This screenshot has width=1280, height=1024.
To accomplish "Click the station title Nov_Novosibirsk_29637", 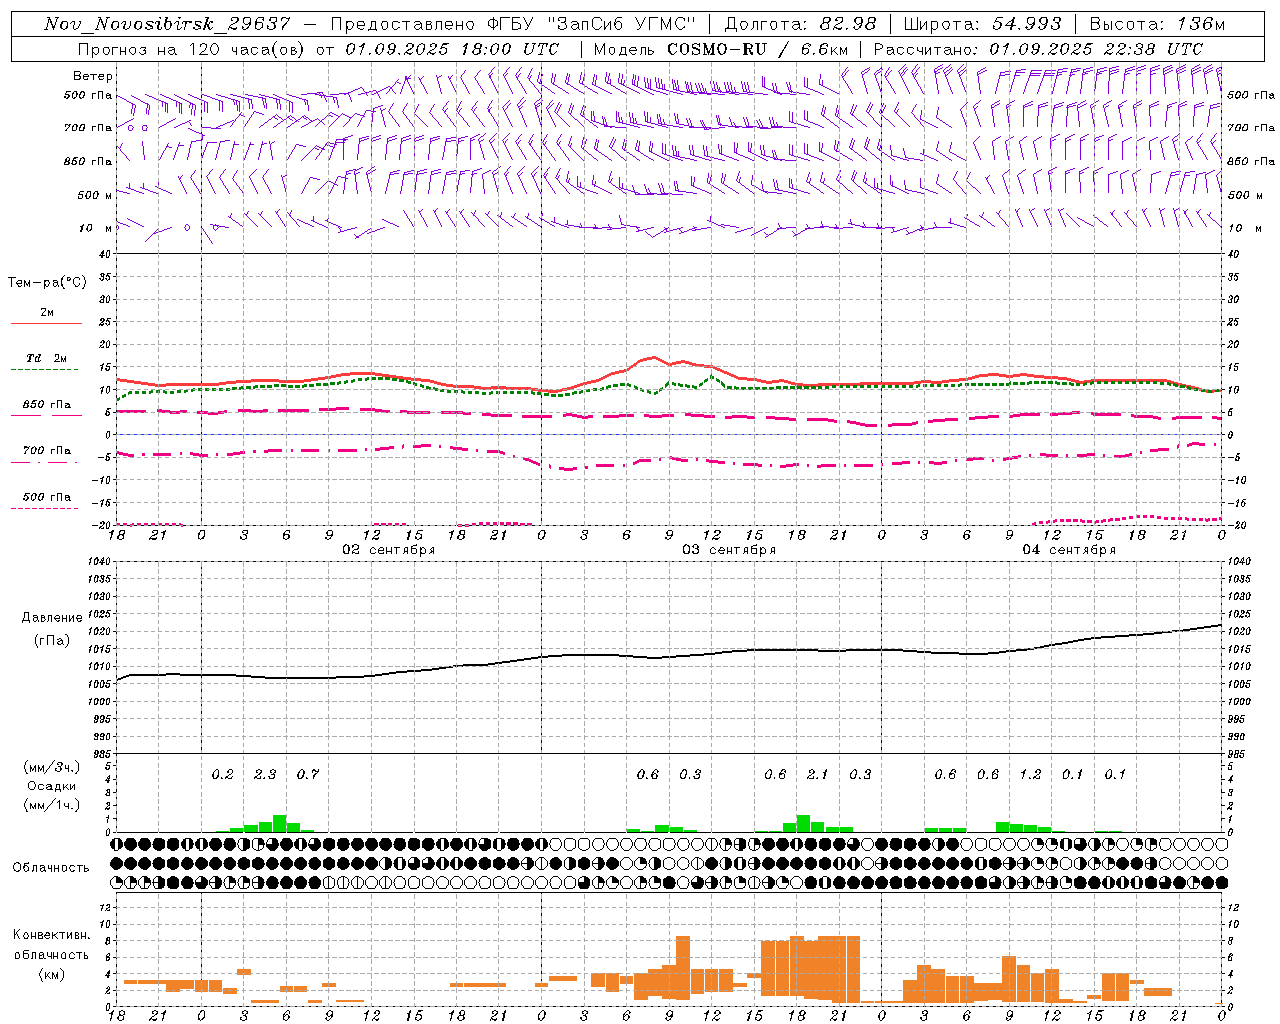I will (167, 24).
